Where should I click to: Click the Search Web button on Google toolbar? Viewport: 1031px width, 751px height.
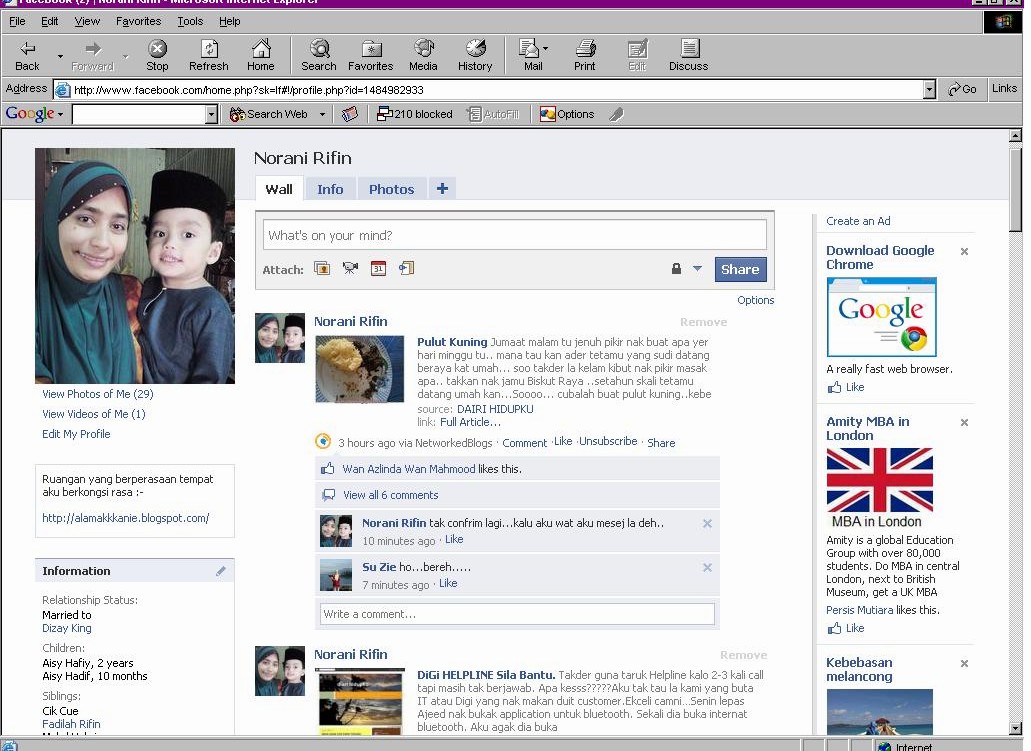(269, 114)
